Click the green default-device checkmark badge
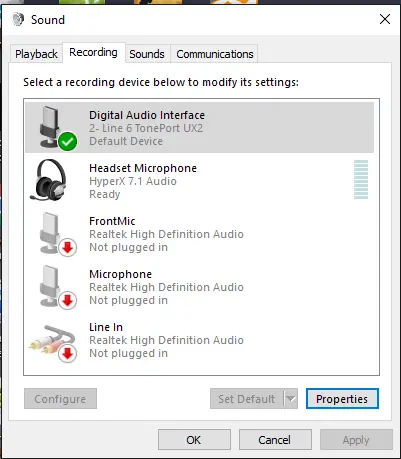 68,141
